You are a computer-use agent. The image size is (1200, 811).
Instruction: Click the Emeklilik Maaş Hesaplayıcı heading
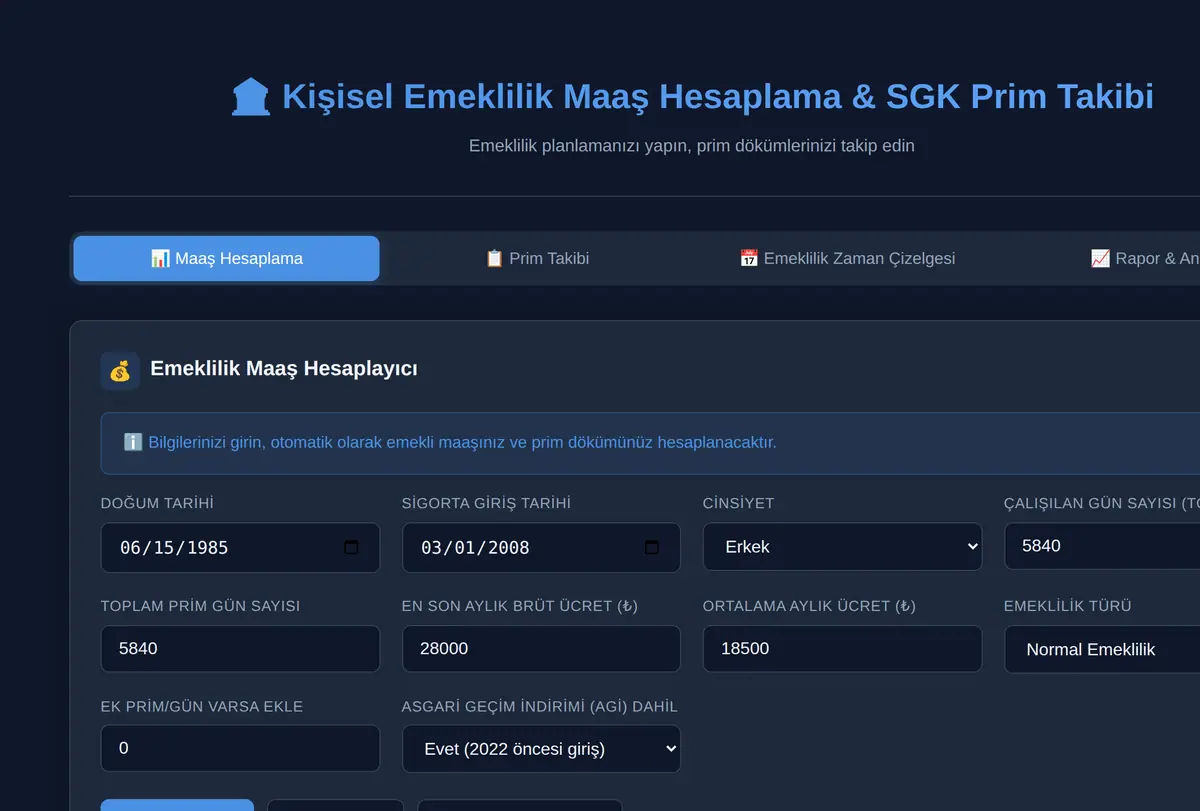point(284,369)
